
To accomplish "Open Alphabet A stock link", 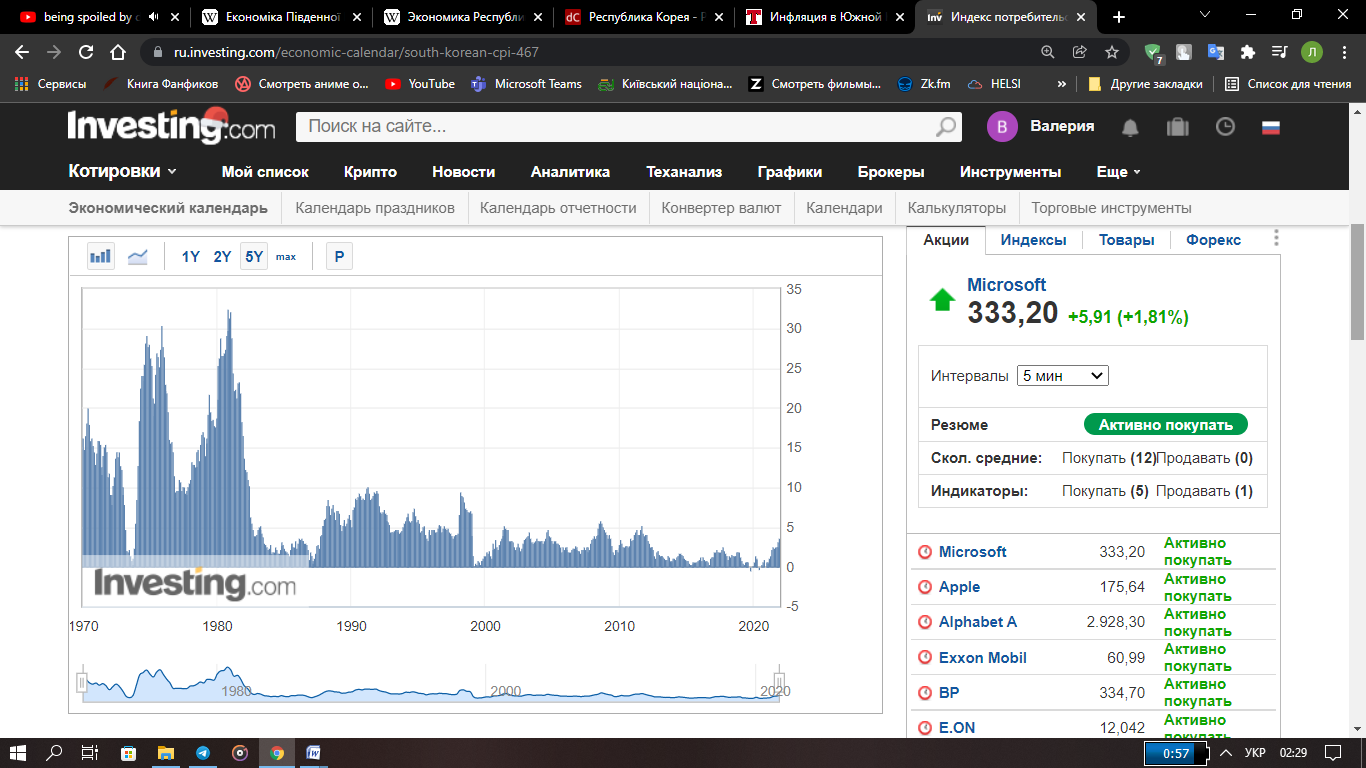I will (x=977, y=622).
